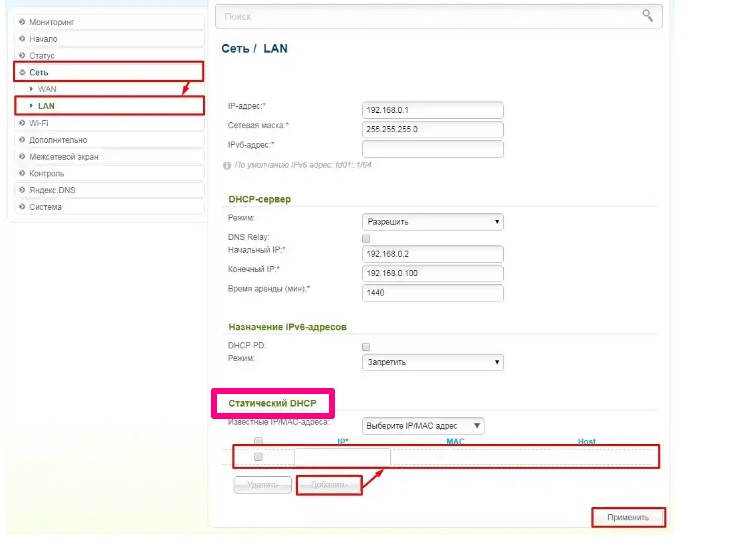Image resolution: width=741 pixels, height=548 pixels.
Task: Click the bullet icon next to Система
Action: coord(22,206)
